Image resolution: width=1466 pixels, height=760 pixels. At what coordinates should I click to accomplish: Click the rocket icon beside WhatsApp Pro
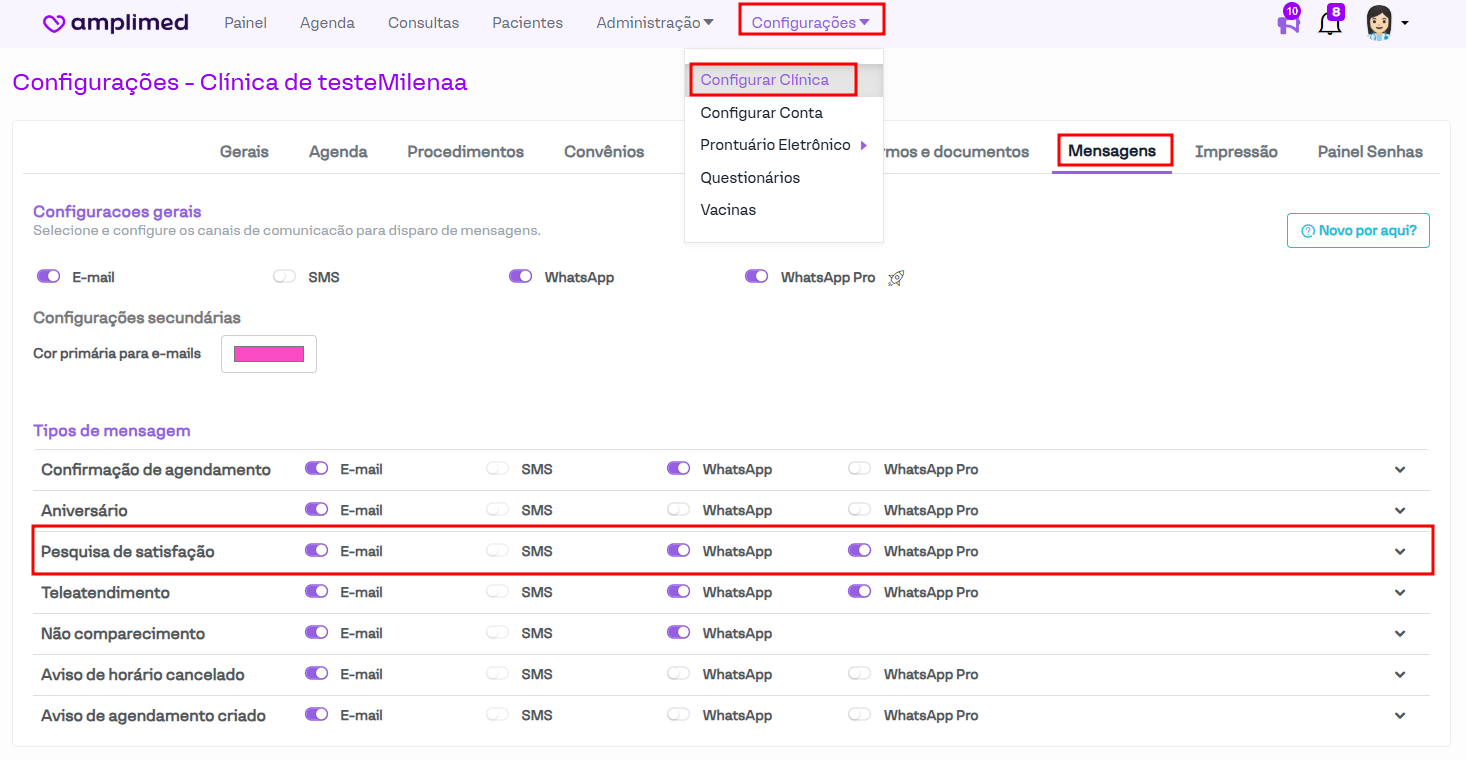point(896,278)
